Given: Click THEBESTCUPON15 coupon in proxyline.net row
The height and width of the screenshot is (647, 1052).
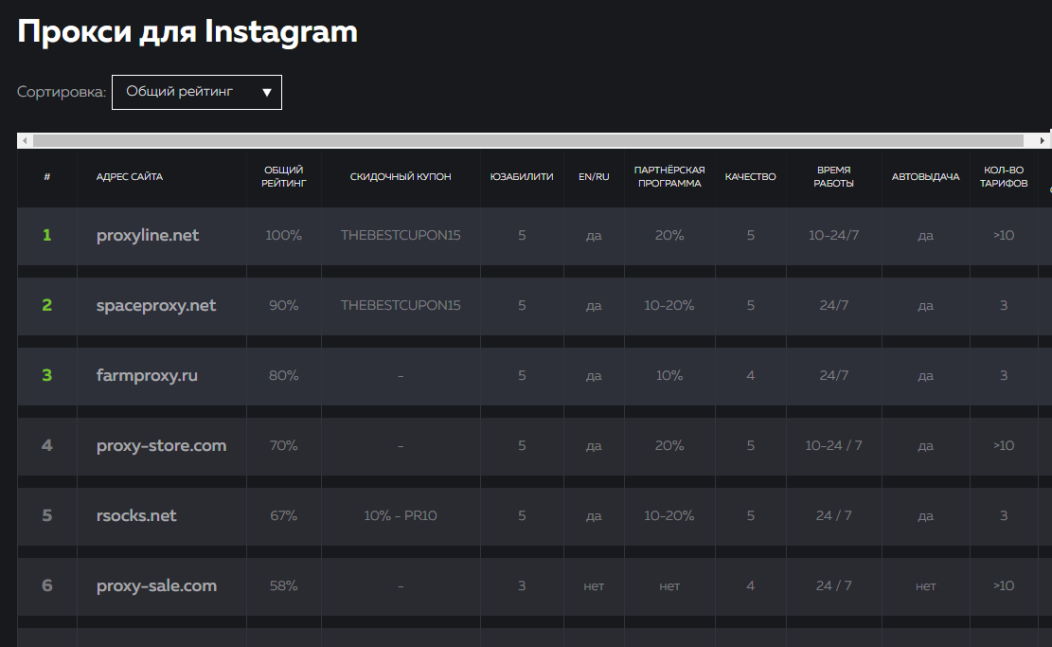Looking at the screenshot, I should (x=400, y=236).
